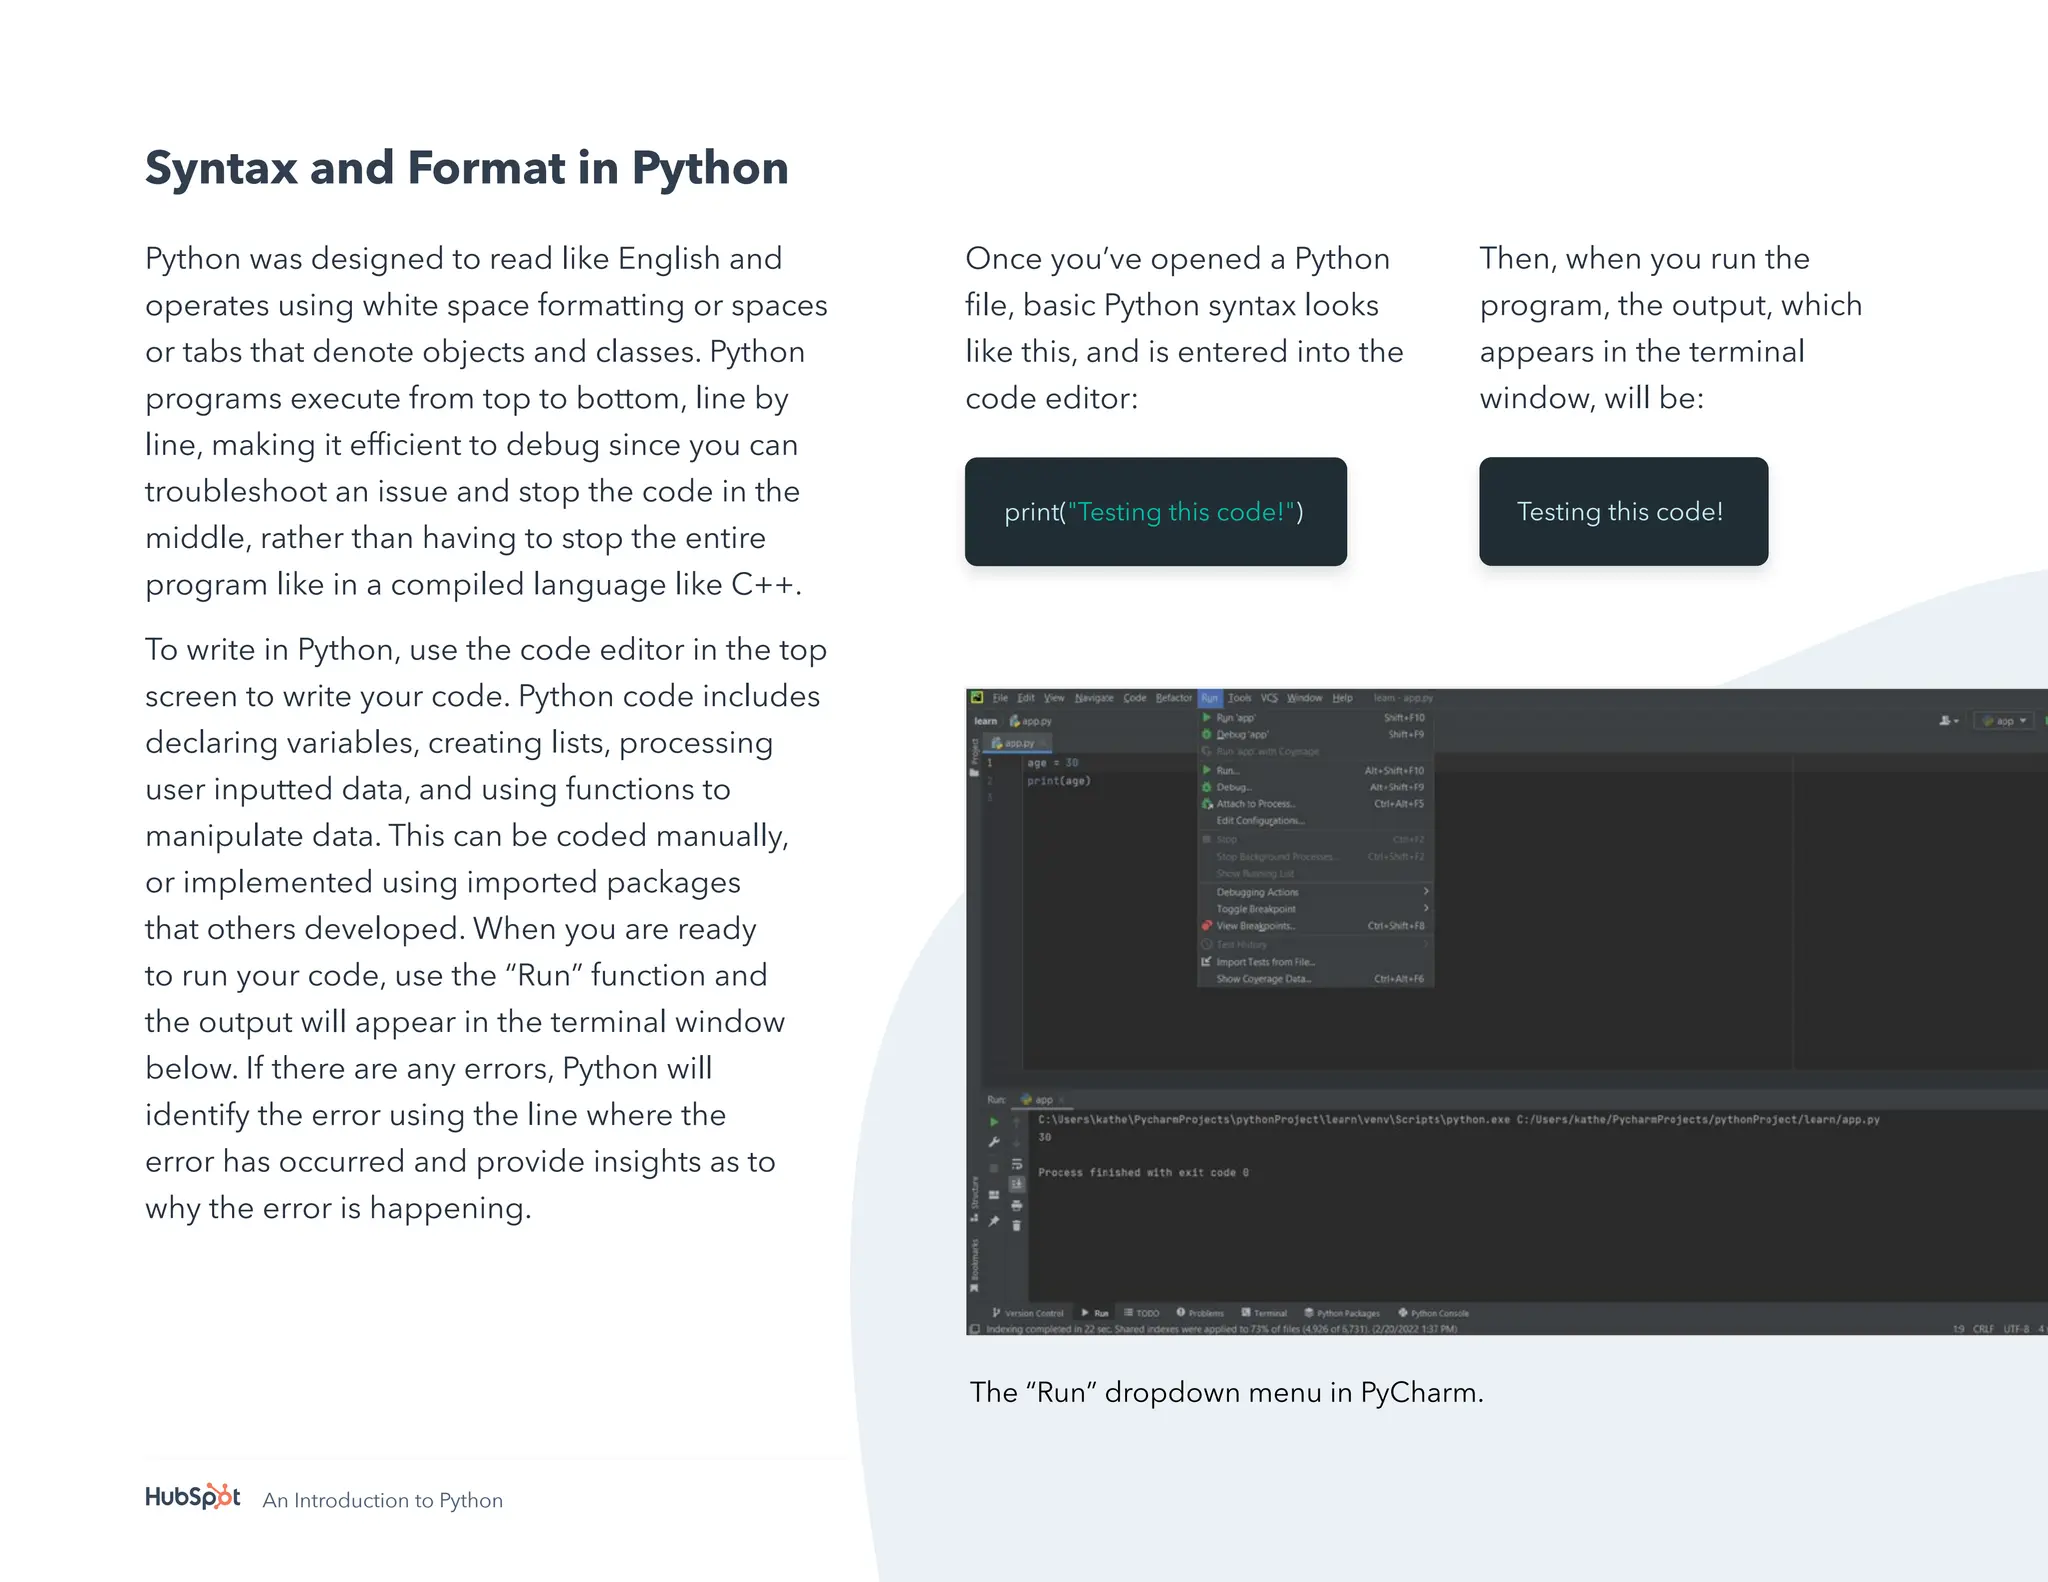Open the TODO tool window tab
The height and width of the screenshot is (1582, 2048).
[x=1142, y=1313]
